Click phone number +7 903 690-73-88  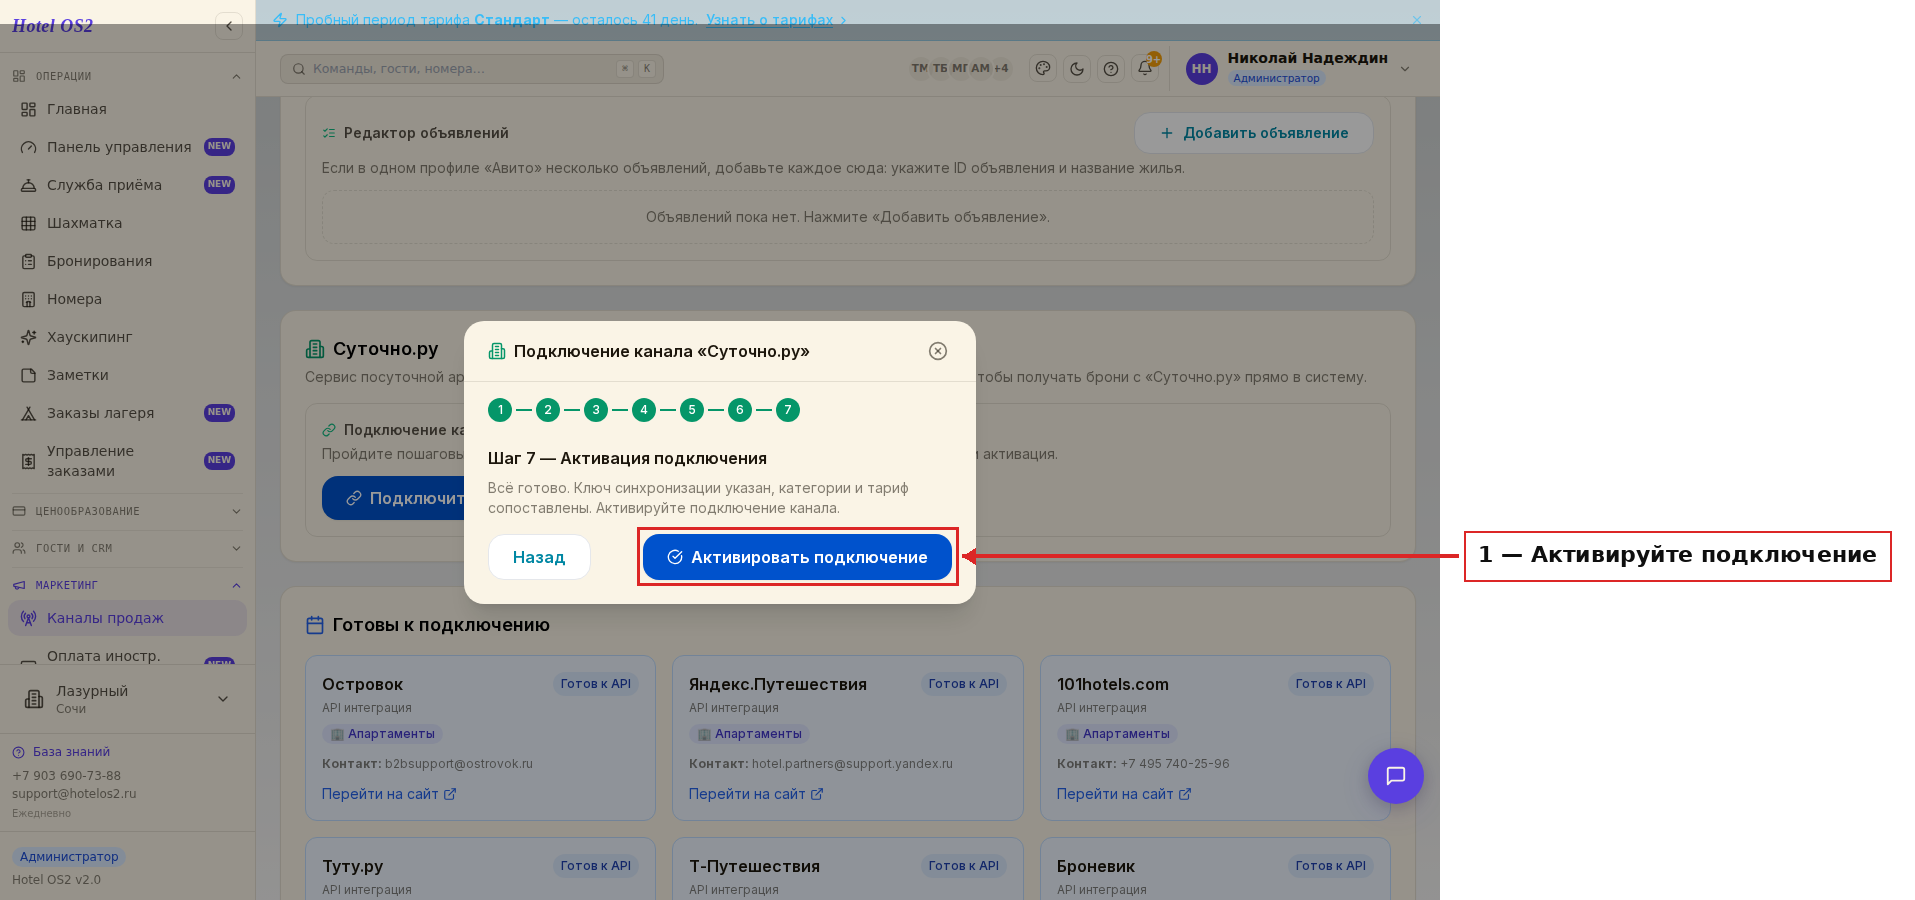[x=66, y=776]
